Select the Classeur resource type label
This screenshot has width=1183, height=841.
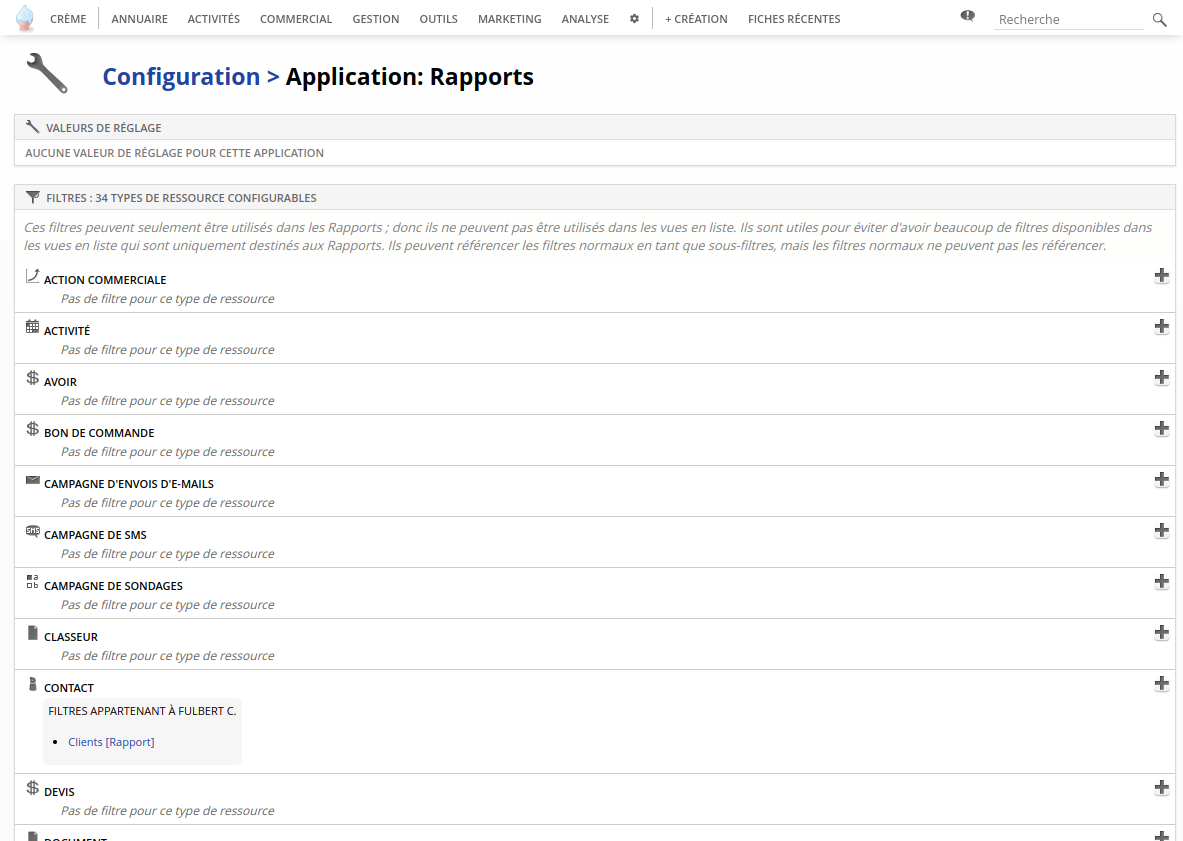pyautogui.click(x=71, y=637)
